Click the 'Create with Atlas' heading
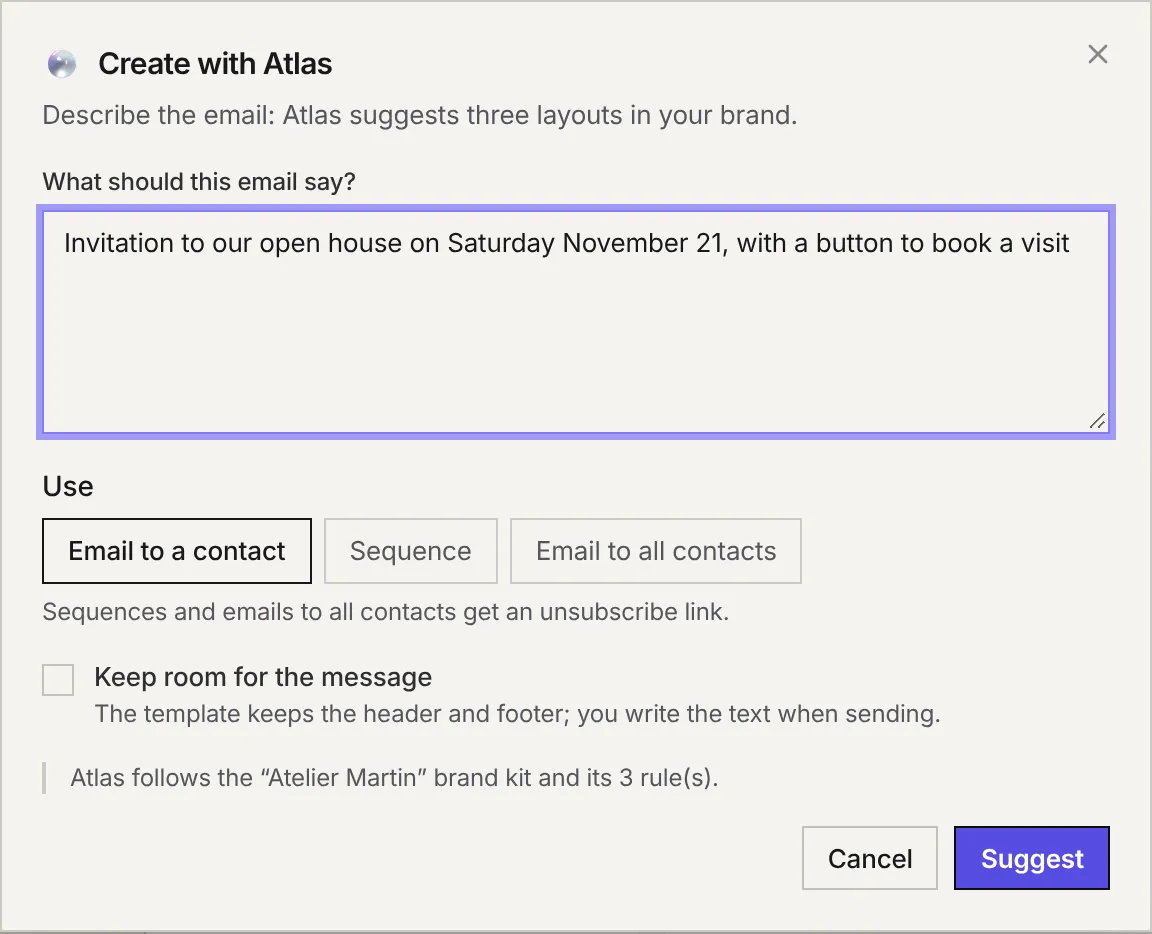 [215, 64]
